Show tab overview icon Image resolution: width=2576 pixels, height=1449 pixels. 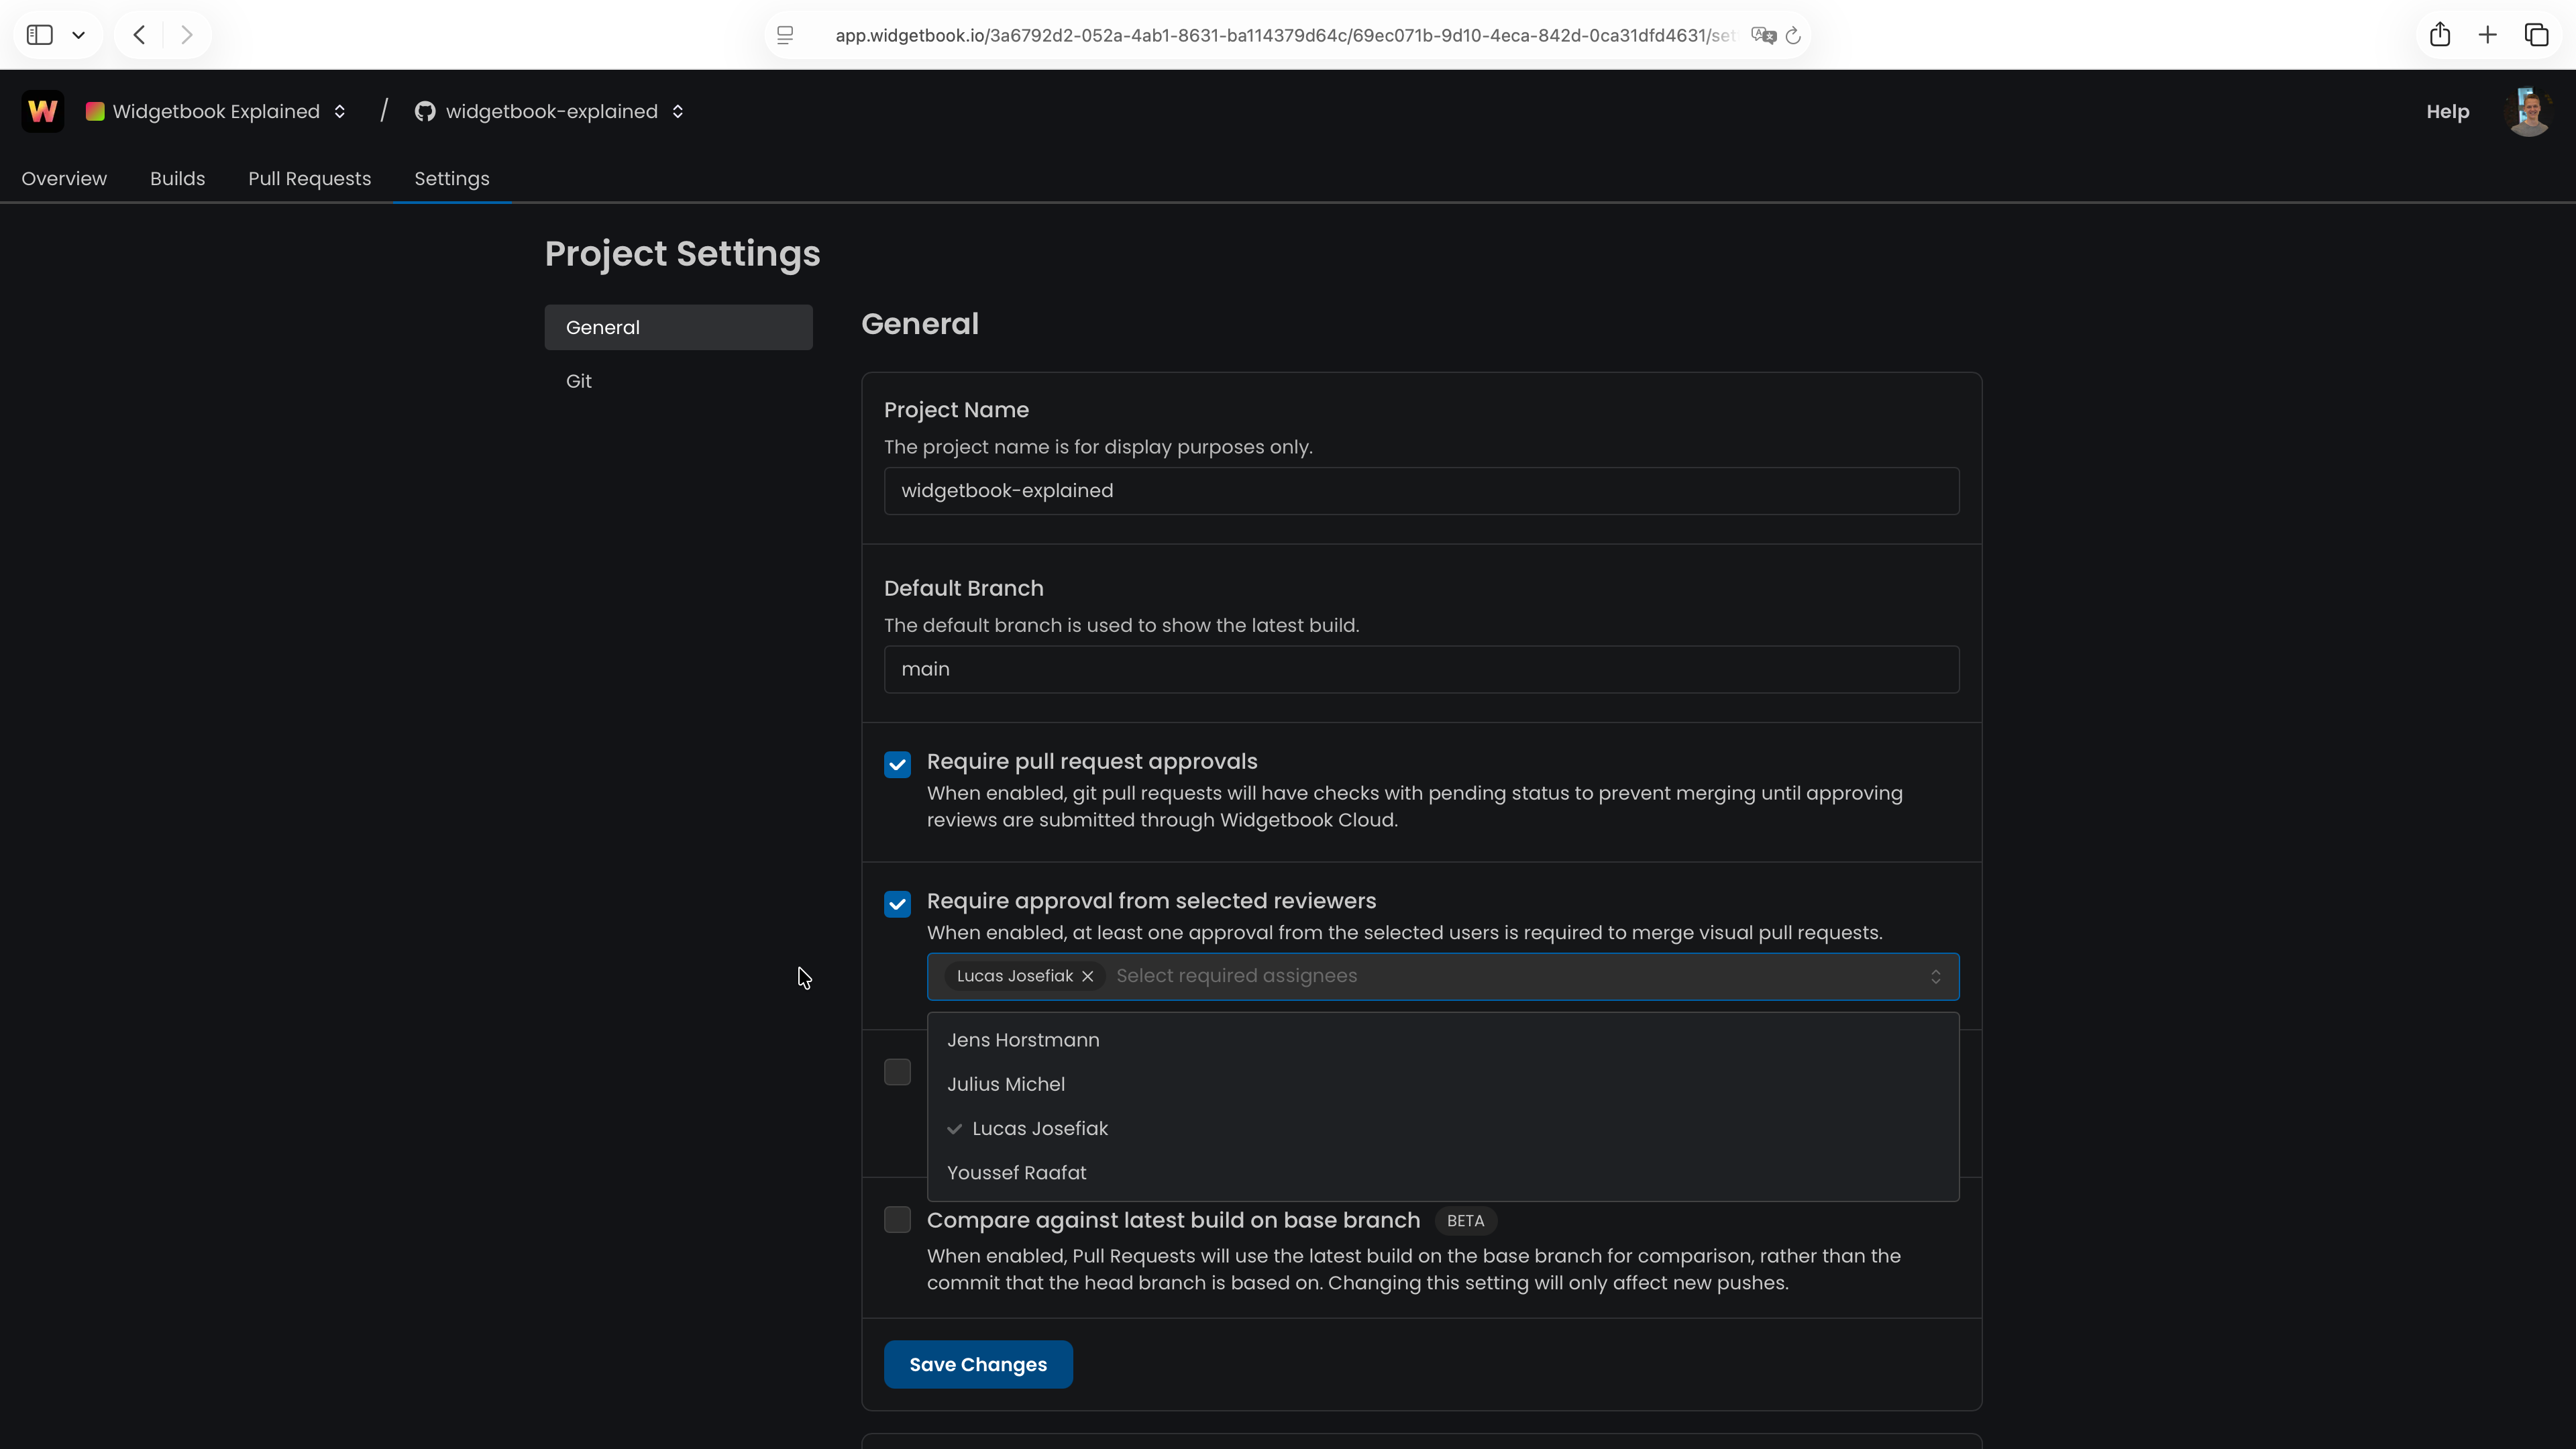tap(2536, 35)
